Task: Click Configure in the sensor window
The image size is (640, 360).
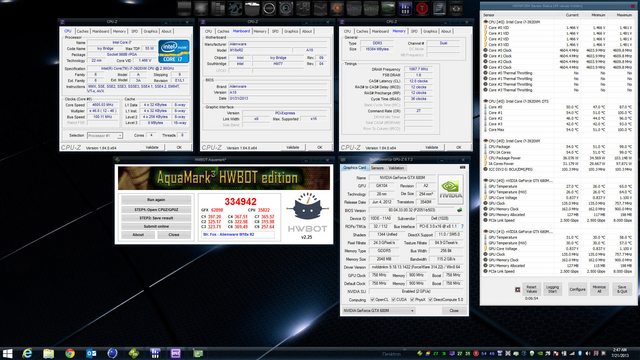Action: pyautogui.click(x=578, y=289)
